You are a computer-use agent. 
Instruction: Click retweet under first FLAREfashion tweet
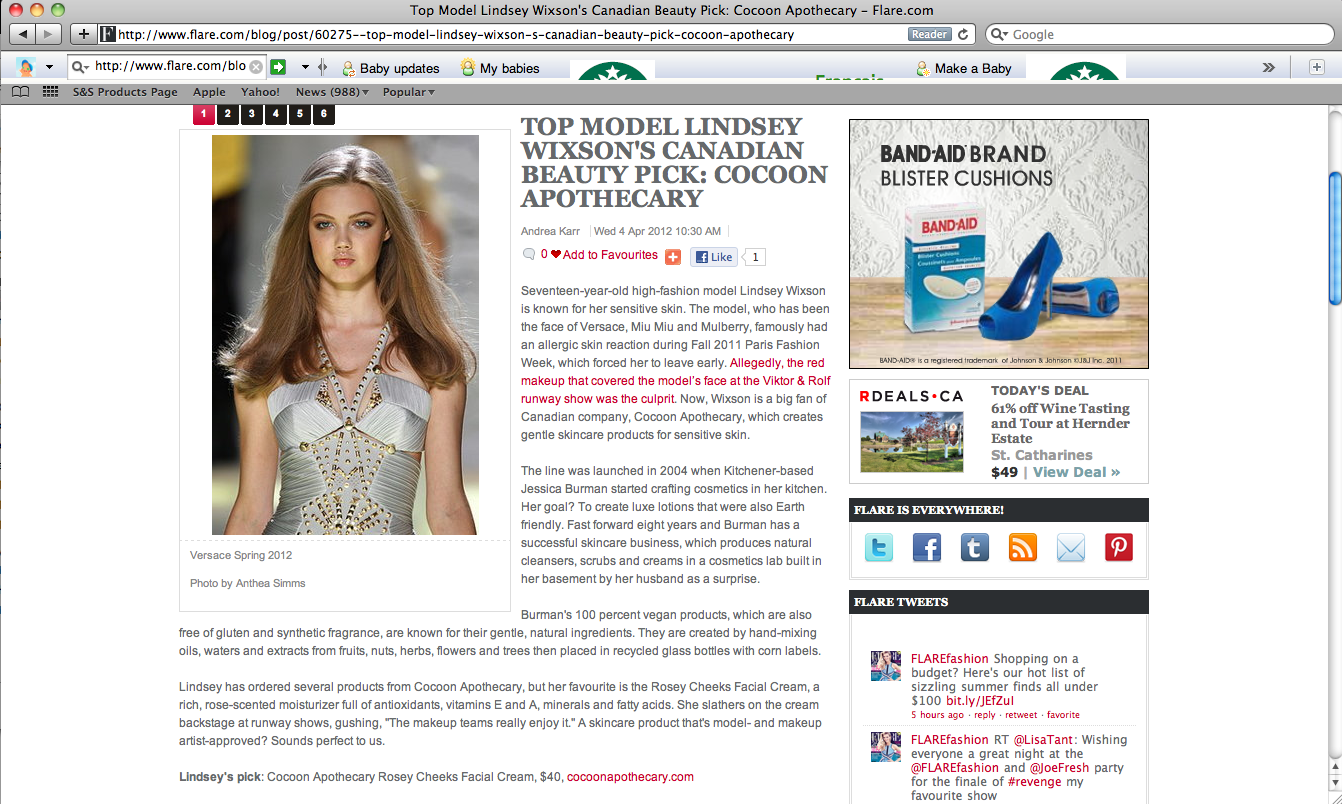(1021, 715)
